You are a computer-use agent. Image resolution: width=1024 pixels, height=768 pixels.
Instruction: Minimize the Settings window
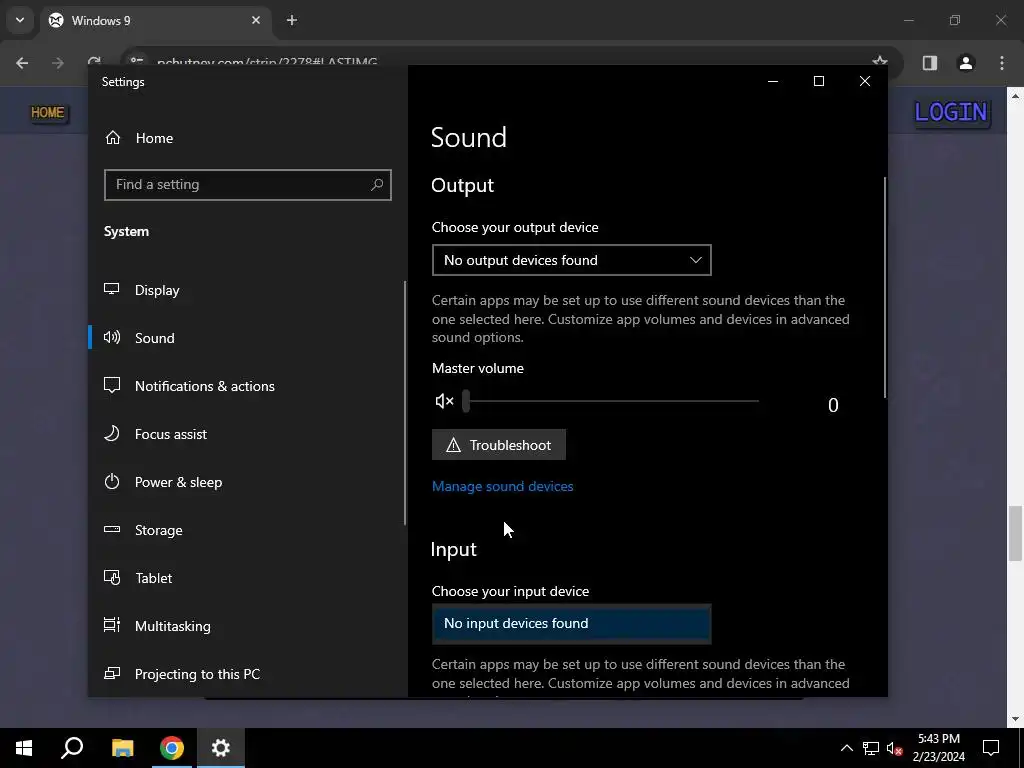[773, 81]
